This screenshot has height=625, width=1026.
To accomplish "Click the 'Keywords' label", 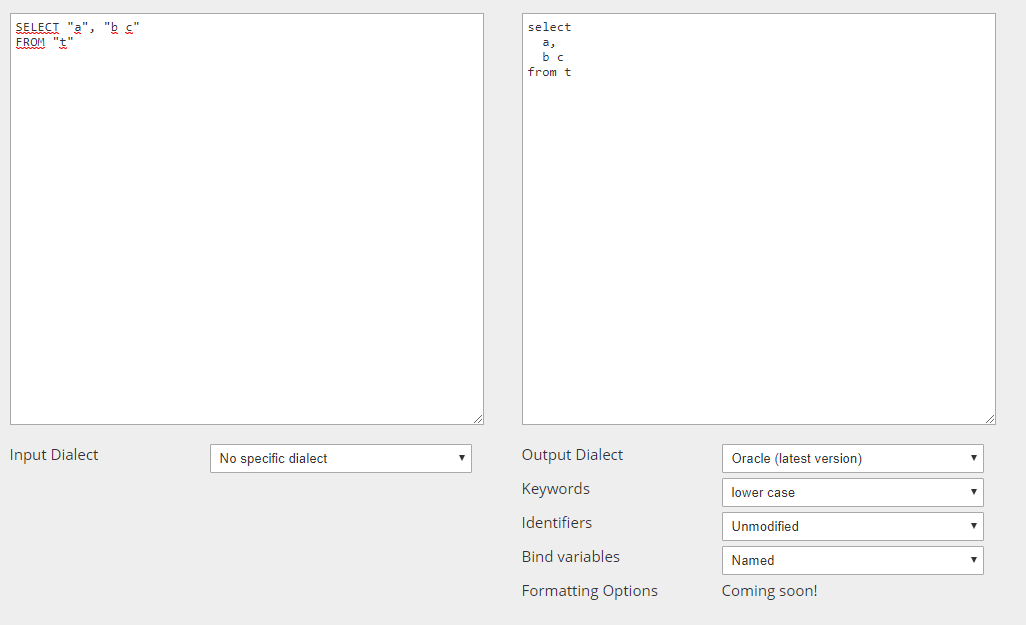I will point(556,489).
